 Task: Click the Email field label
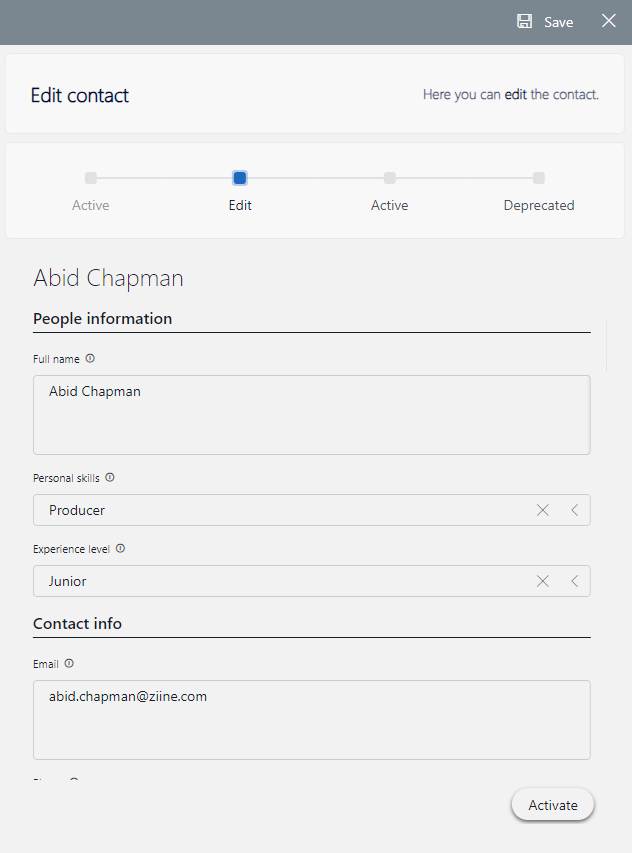[x=46, y=664]
